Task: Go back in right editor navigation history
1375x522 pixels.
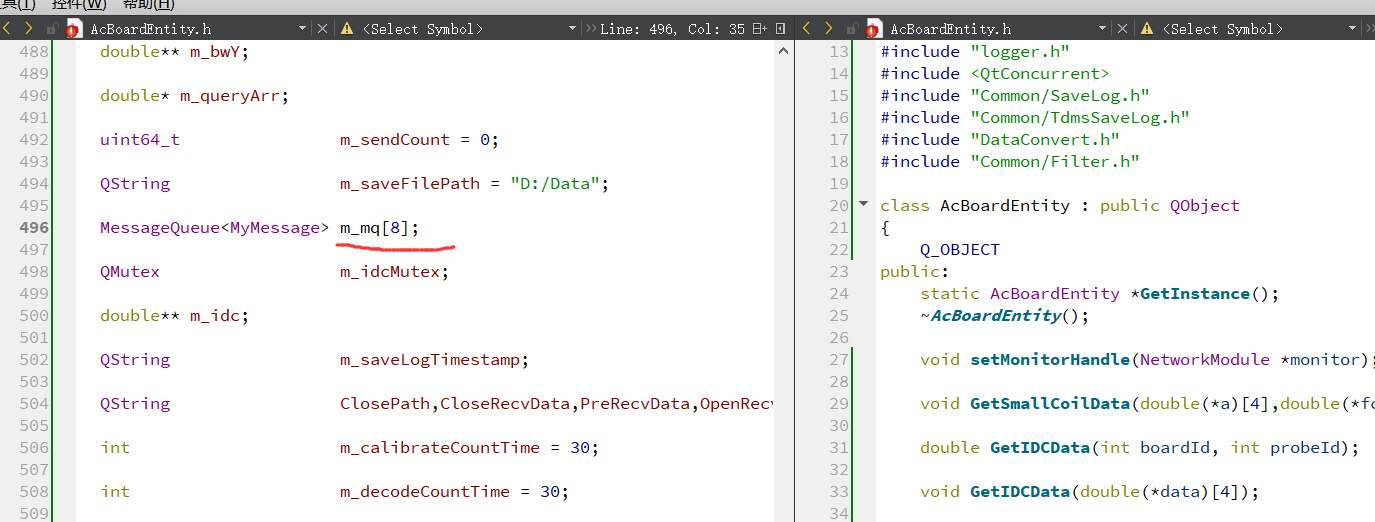Action: click(806, 29)
